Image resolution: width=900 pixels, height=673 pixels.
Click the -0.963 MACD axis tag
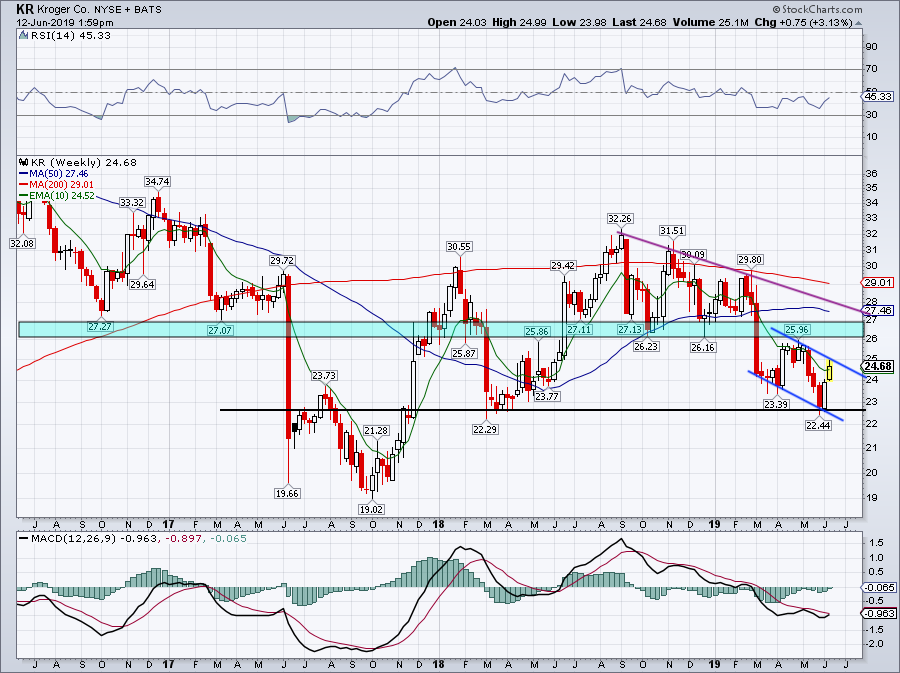coord(878,613)
